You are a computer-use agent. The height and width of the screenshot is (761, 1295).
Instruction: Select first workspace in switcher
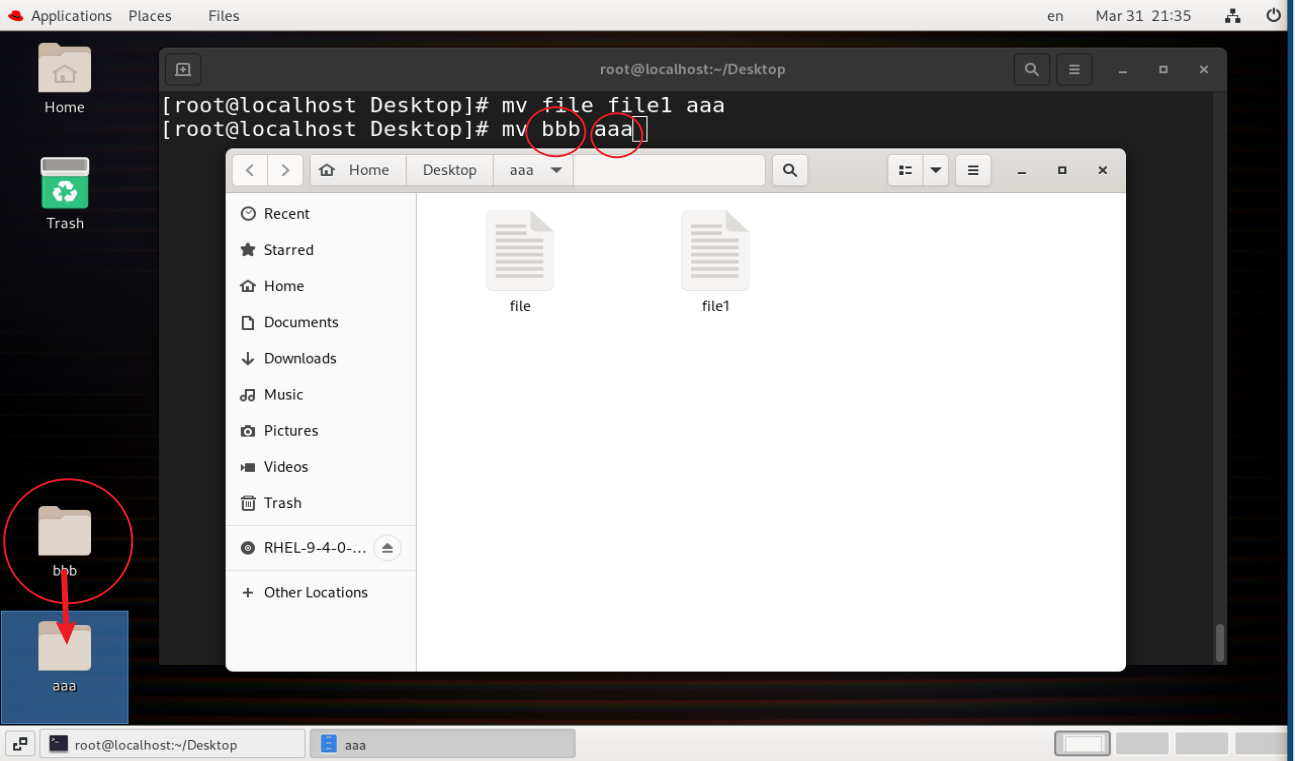(x=1083, y=744)
